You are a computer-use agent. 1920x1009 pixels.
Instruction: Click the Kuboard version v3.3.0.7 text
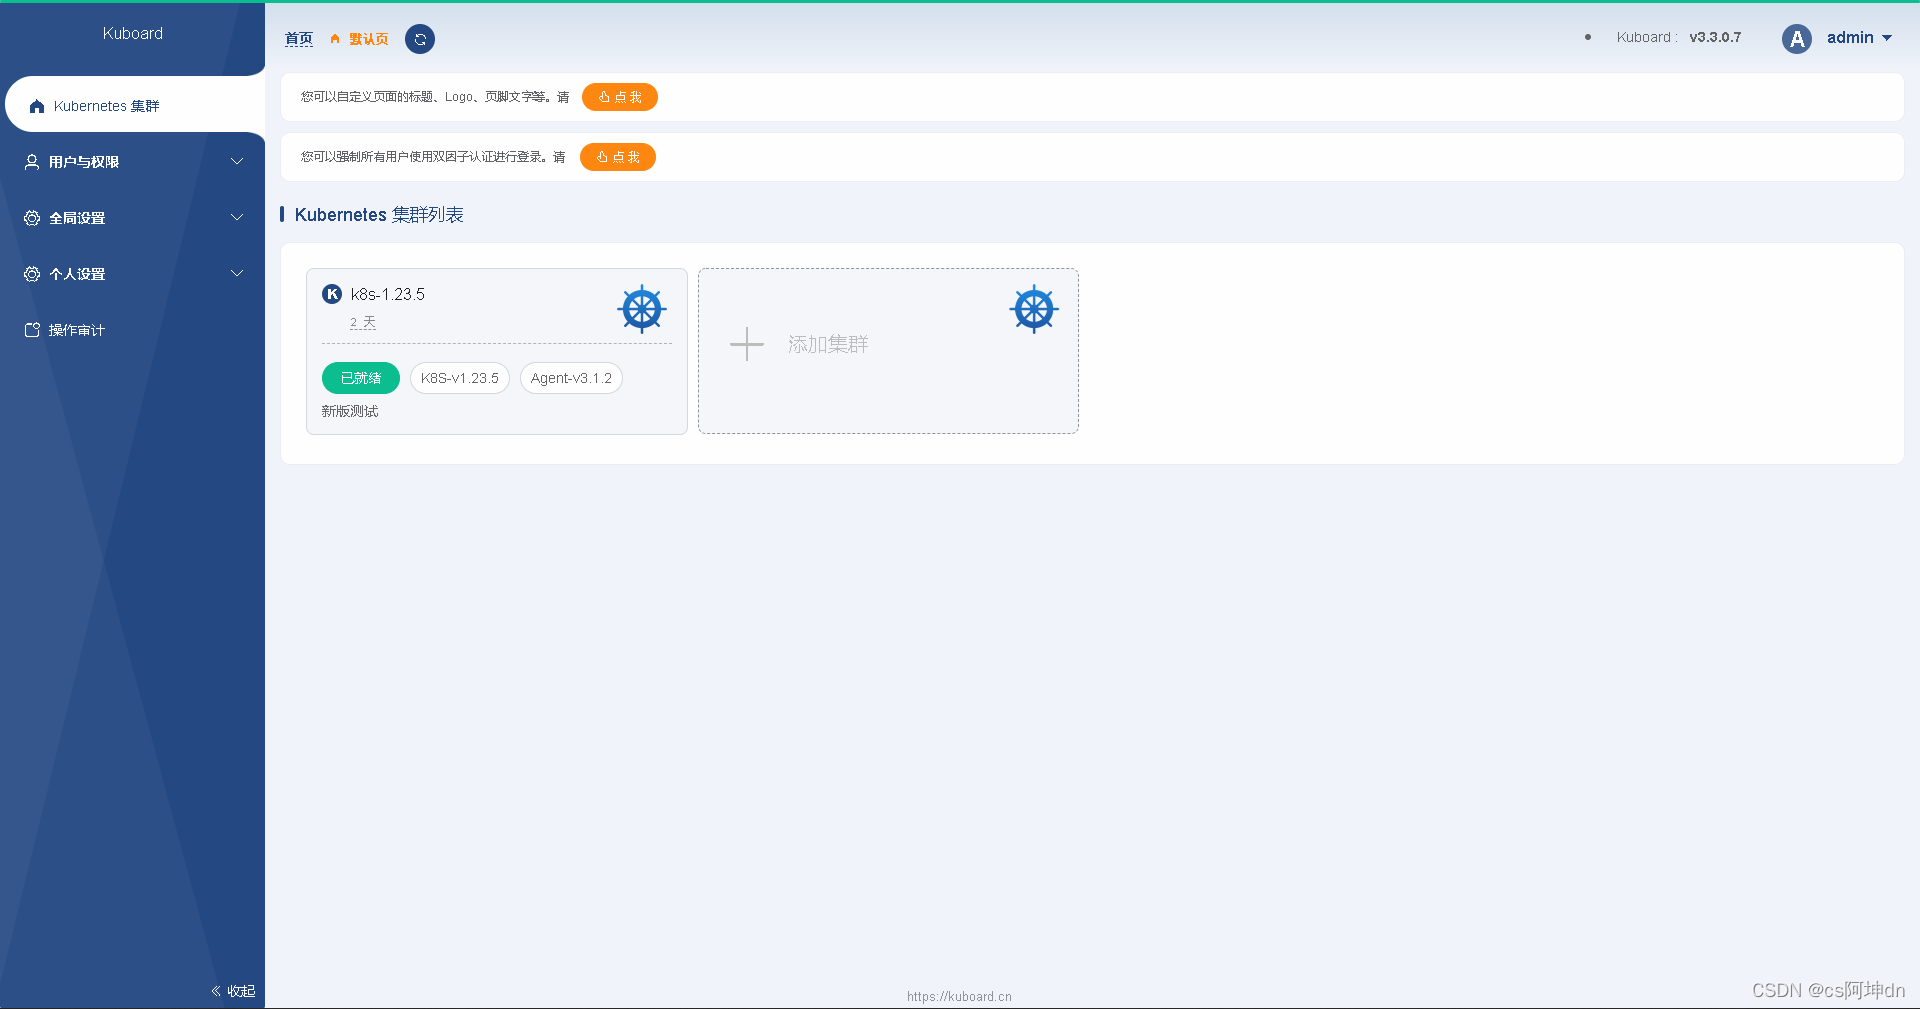pos(1715,37)
